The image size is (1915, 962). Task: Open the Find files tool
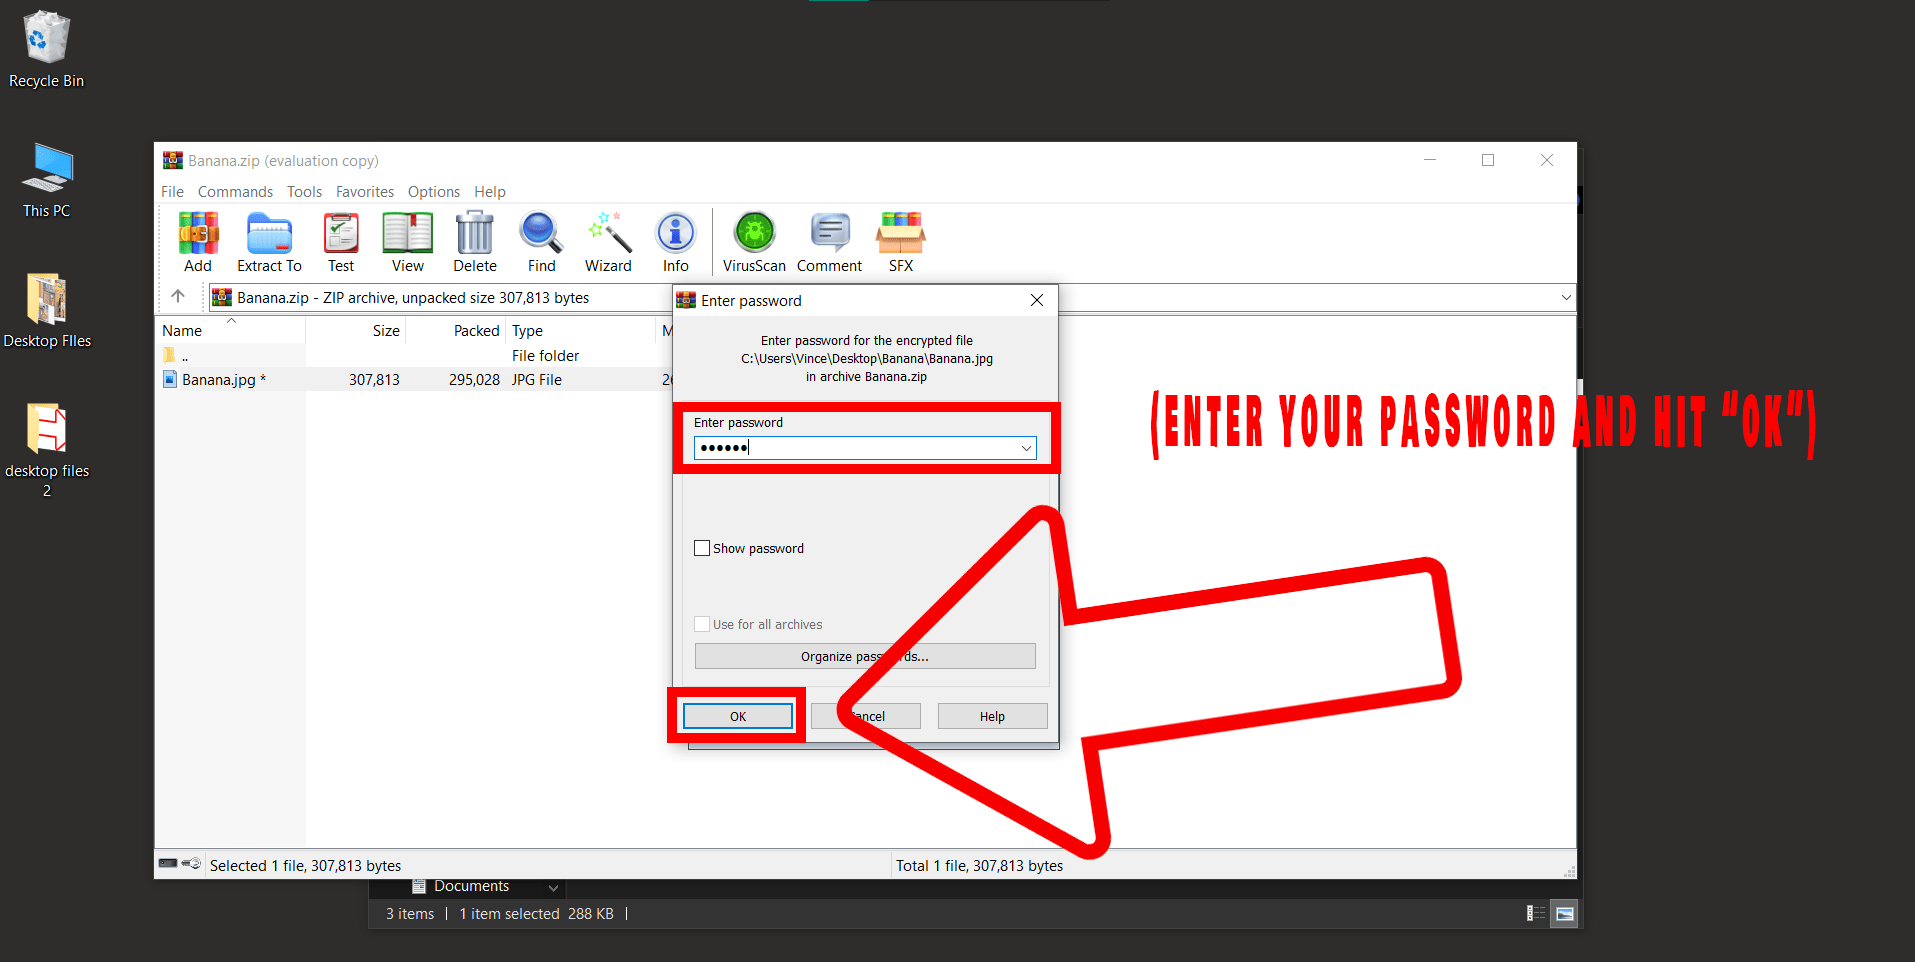pyautogui.click(x=540, y=240)
